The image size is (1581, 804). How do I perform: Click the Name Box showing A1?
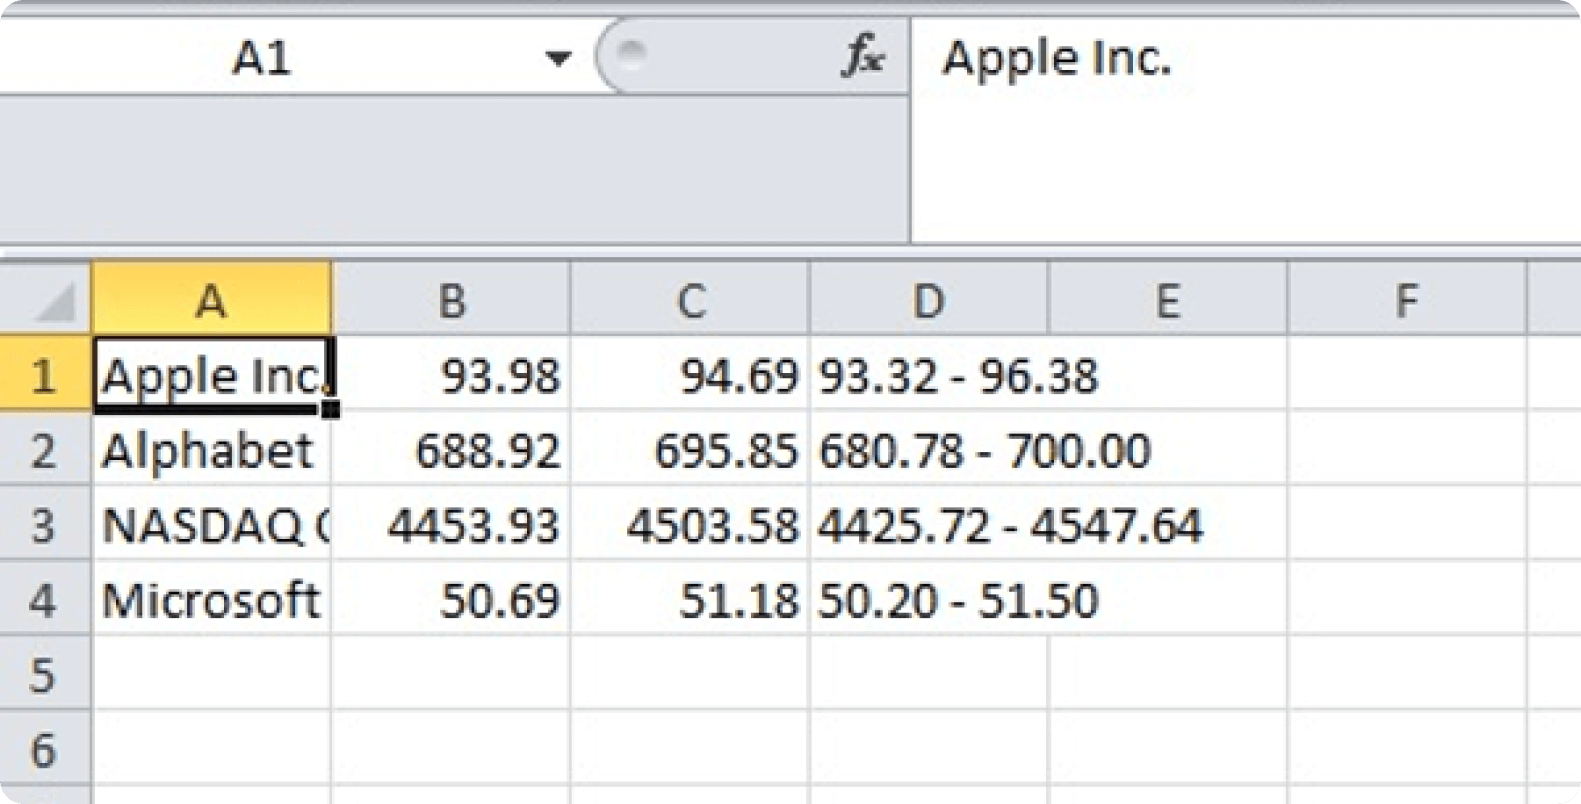pyautogui.click(x=262, y=58)
